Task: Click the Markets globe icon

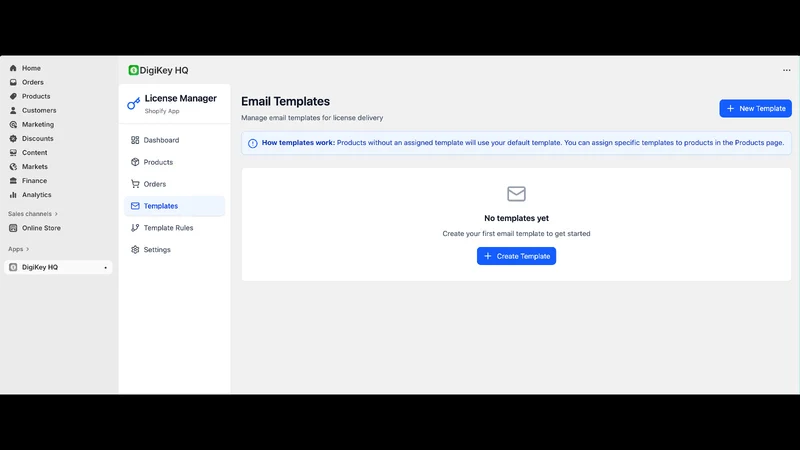Action: click(13, 166)
